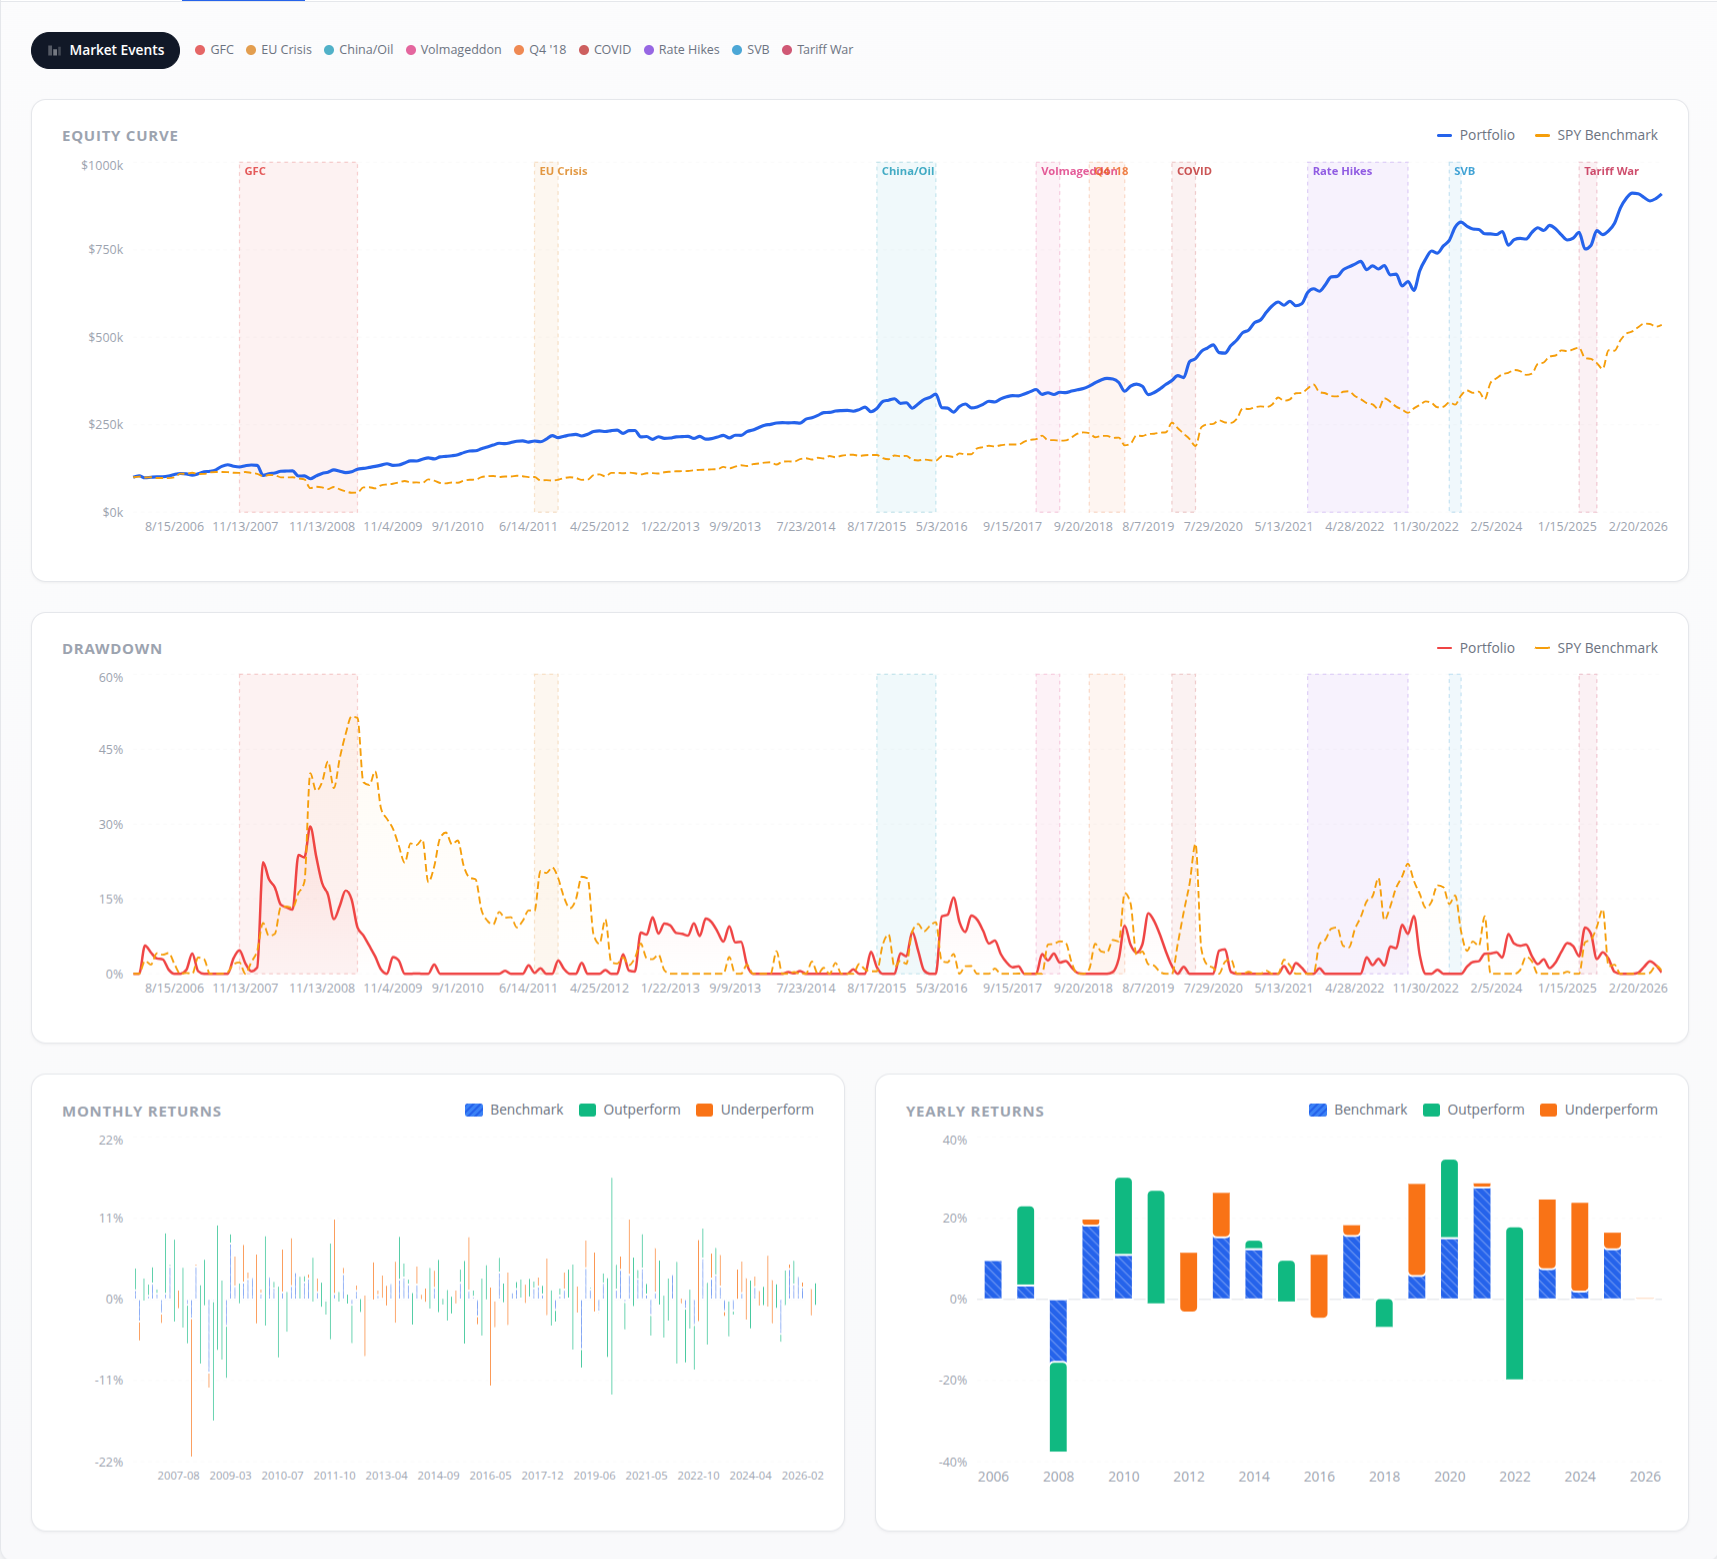Click the 60% drawdown axis label
The image size is (1717, 1559).
111,678
